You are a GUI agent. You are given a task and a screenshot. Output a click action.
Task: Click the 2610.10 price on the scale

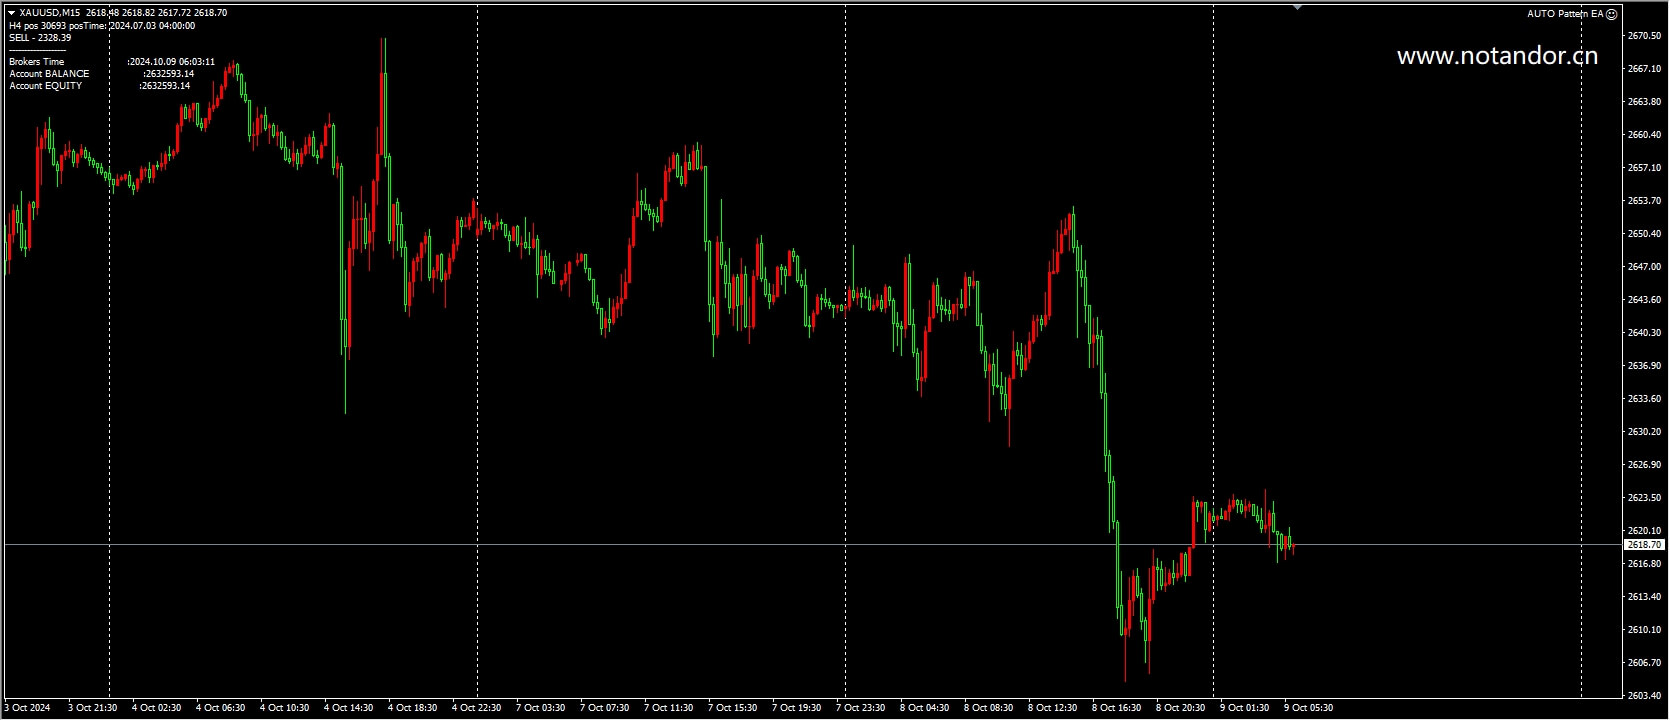pyautogui.click(x=1645, y=630)
